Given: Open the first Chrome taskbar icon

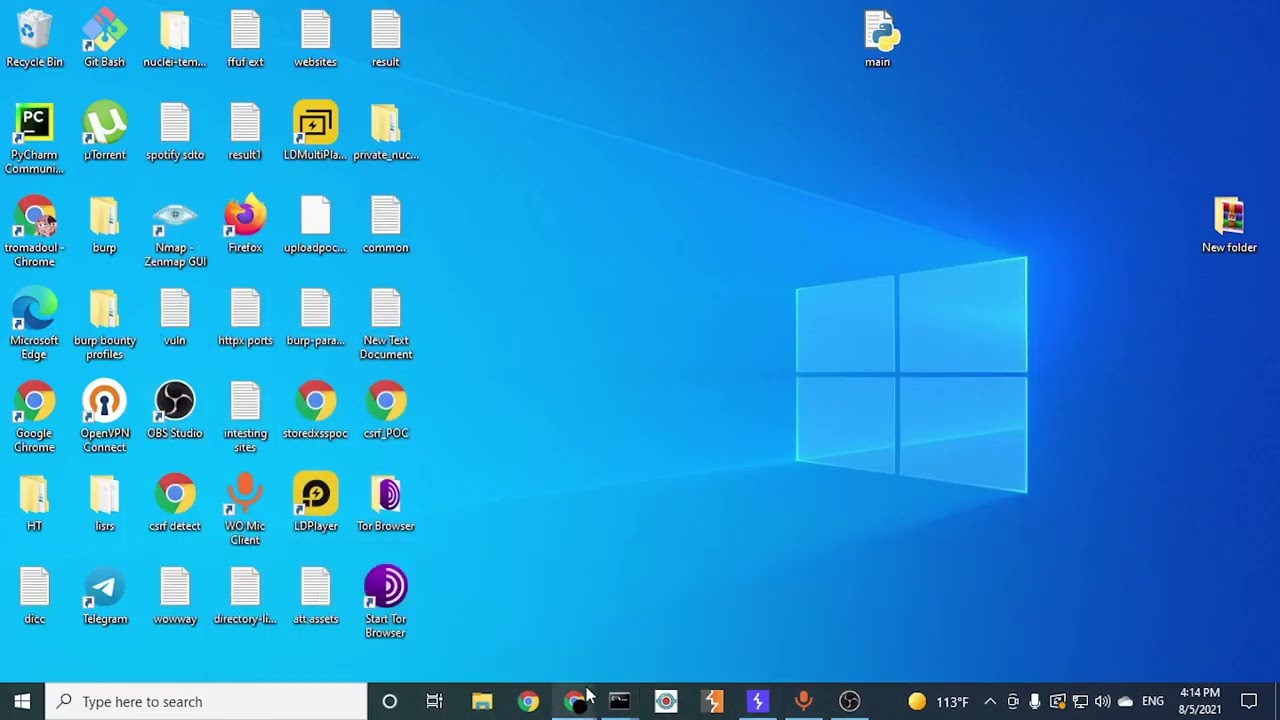Looking at the screenshot, I should click(x=528, y=701).
